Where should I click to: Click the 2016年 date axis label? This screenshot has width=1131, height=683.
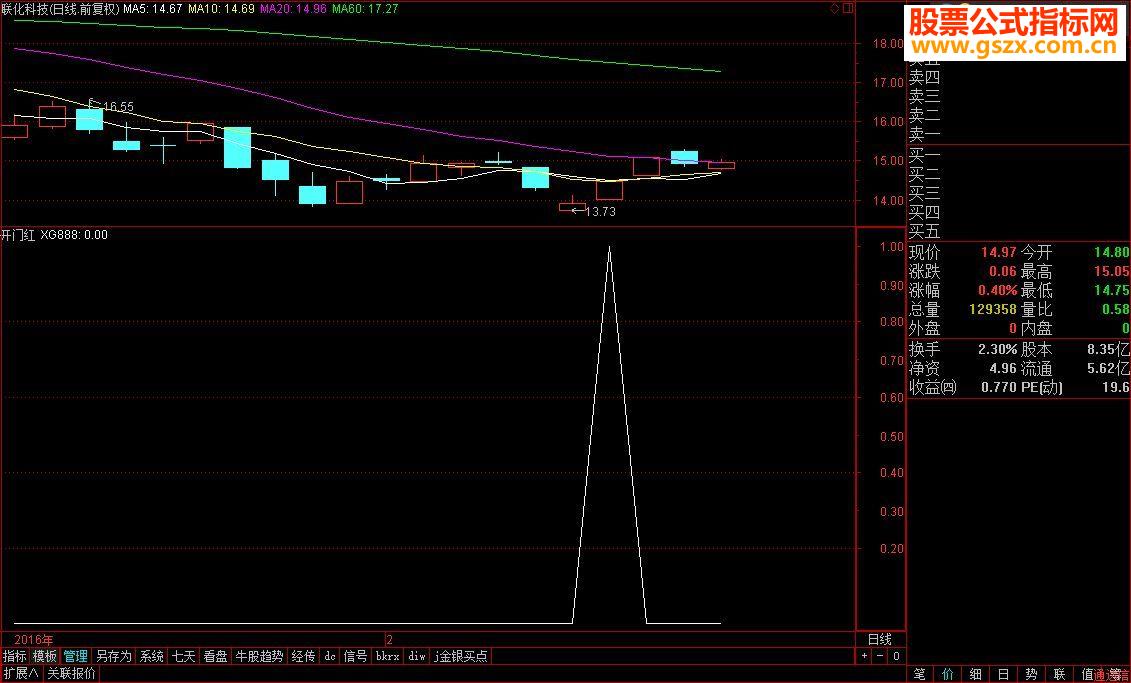pos(33,639)
